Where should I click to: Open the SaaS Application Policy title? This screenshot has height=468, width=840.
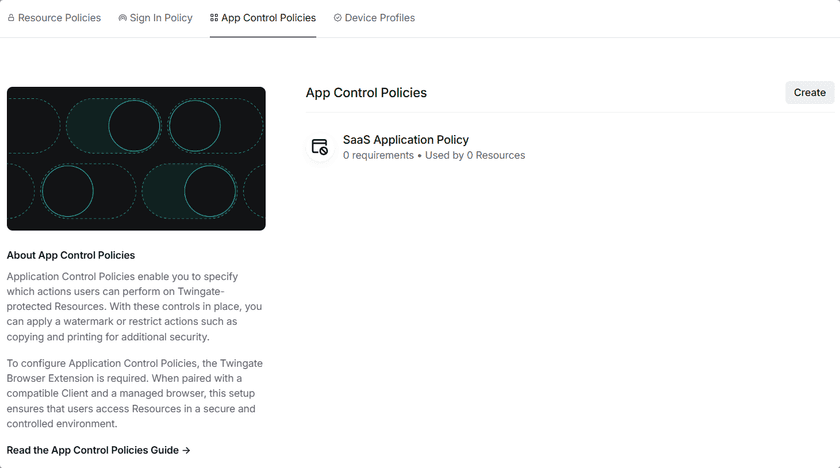click(x=406, y=140)
